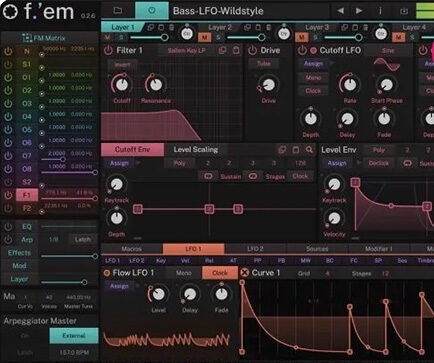Save the preset with the download icon

(x=404, y=11)
